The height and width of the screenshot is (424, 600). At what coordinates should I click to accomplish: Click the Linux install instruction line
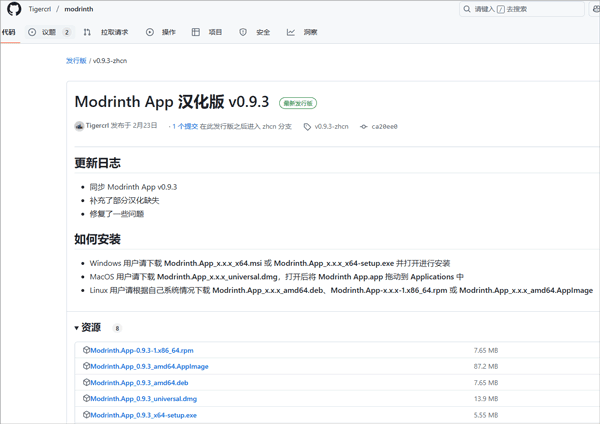(341, 290)
